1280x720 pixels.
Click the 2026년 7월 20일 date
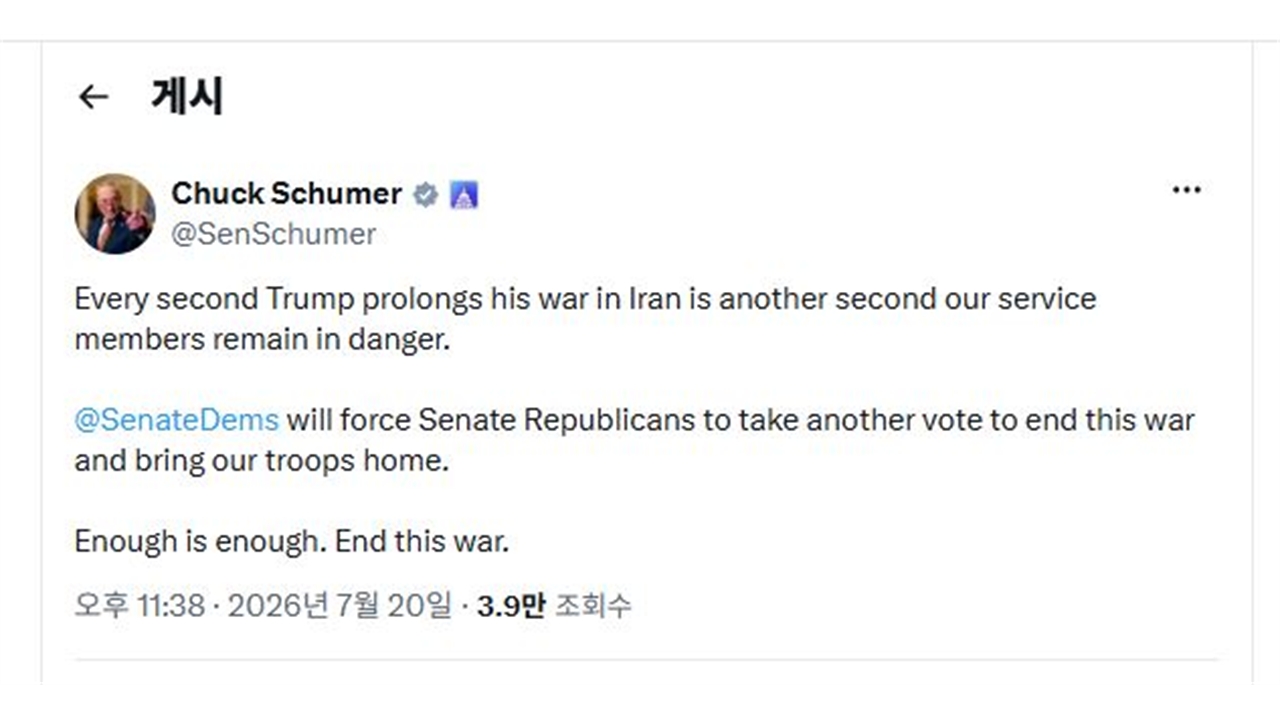pos(340,605)
